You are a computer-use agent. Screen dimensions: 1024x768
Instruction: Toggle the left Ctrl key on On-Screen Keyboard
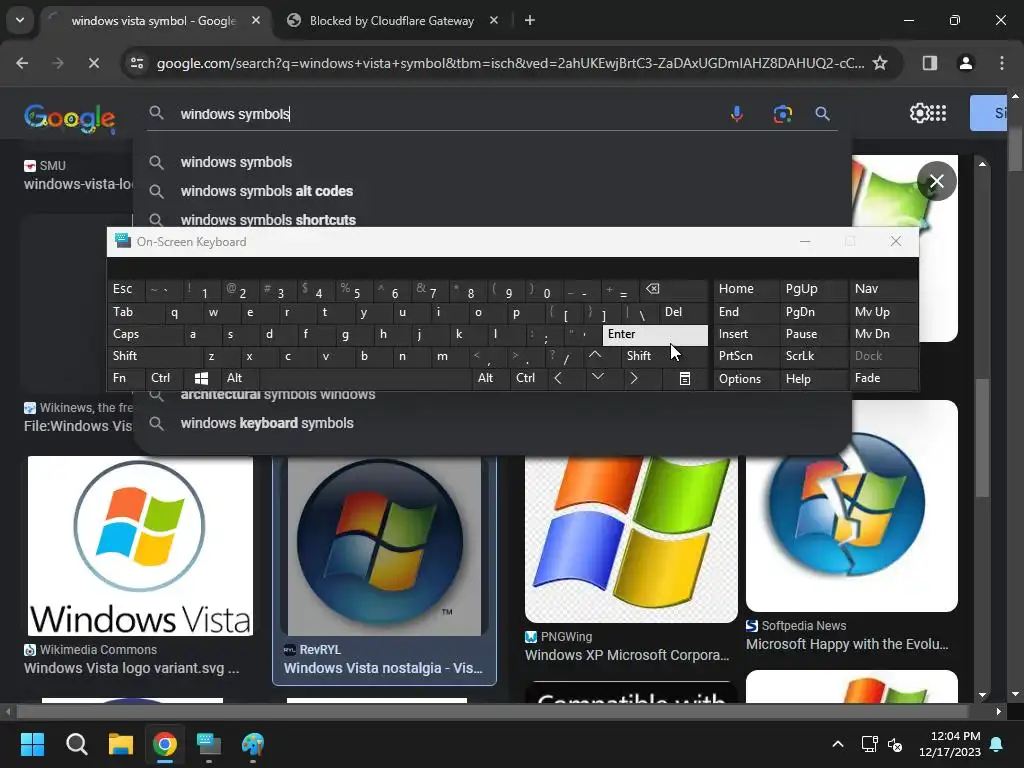(165, 378)
